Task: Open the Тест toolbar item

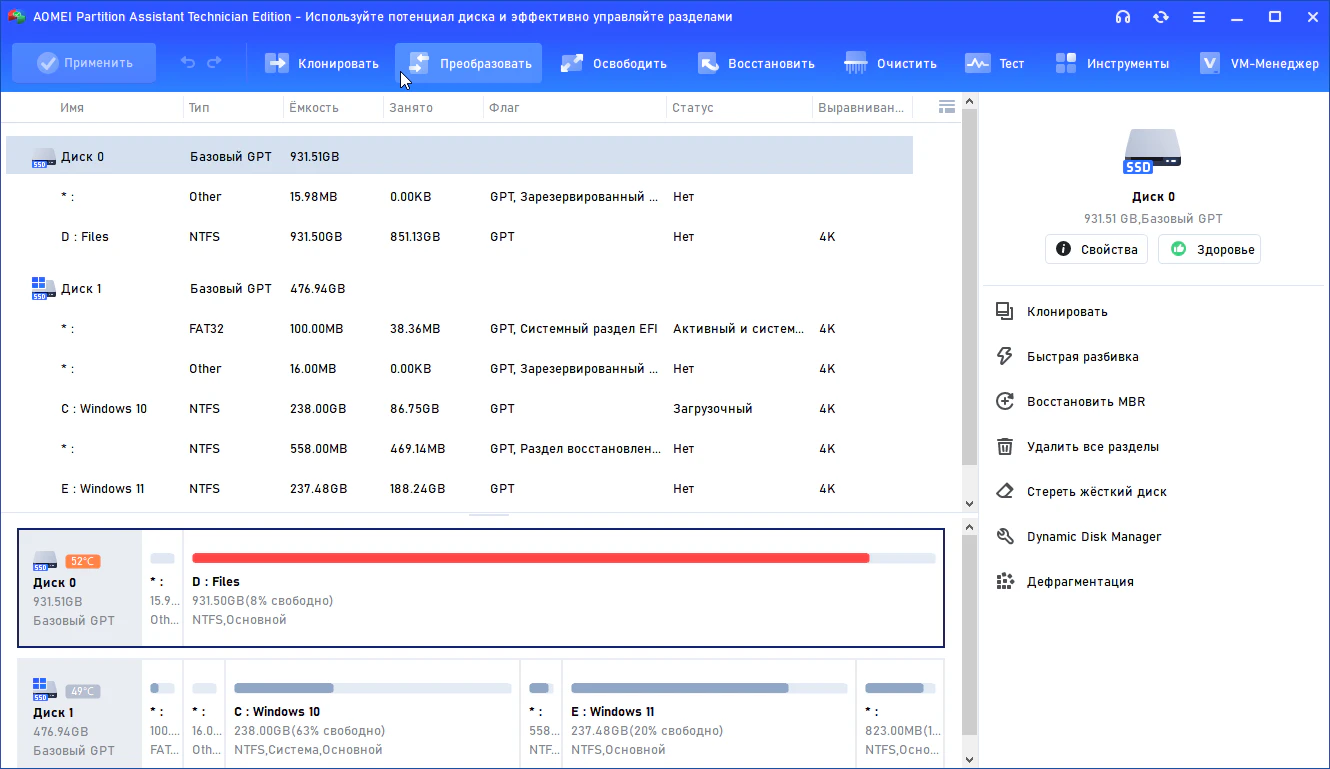Action: click(994, 63)
